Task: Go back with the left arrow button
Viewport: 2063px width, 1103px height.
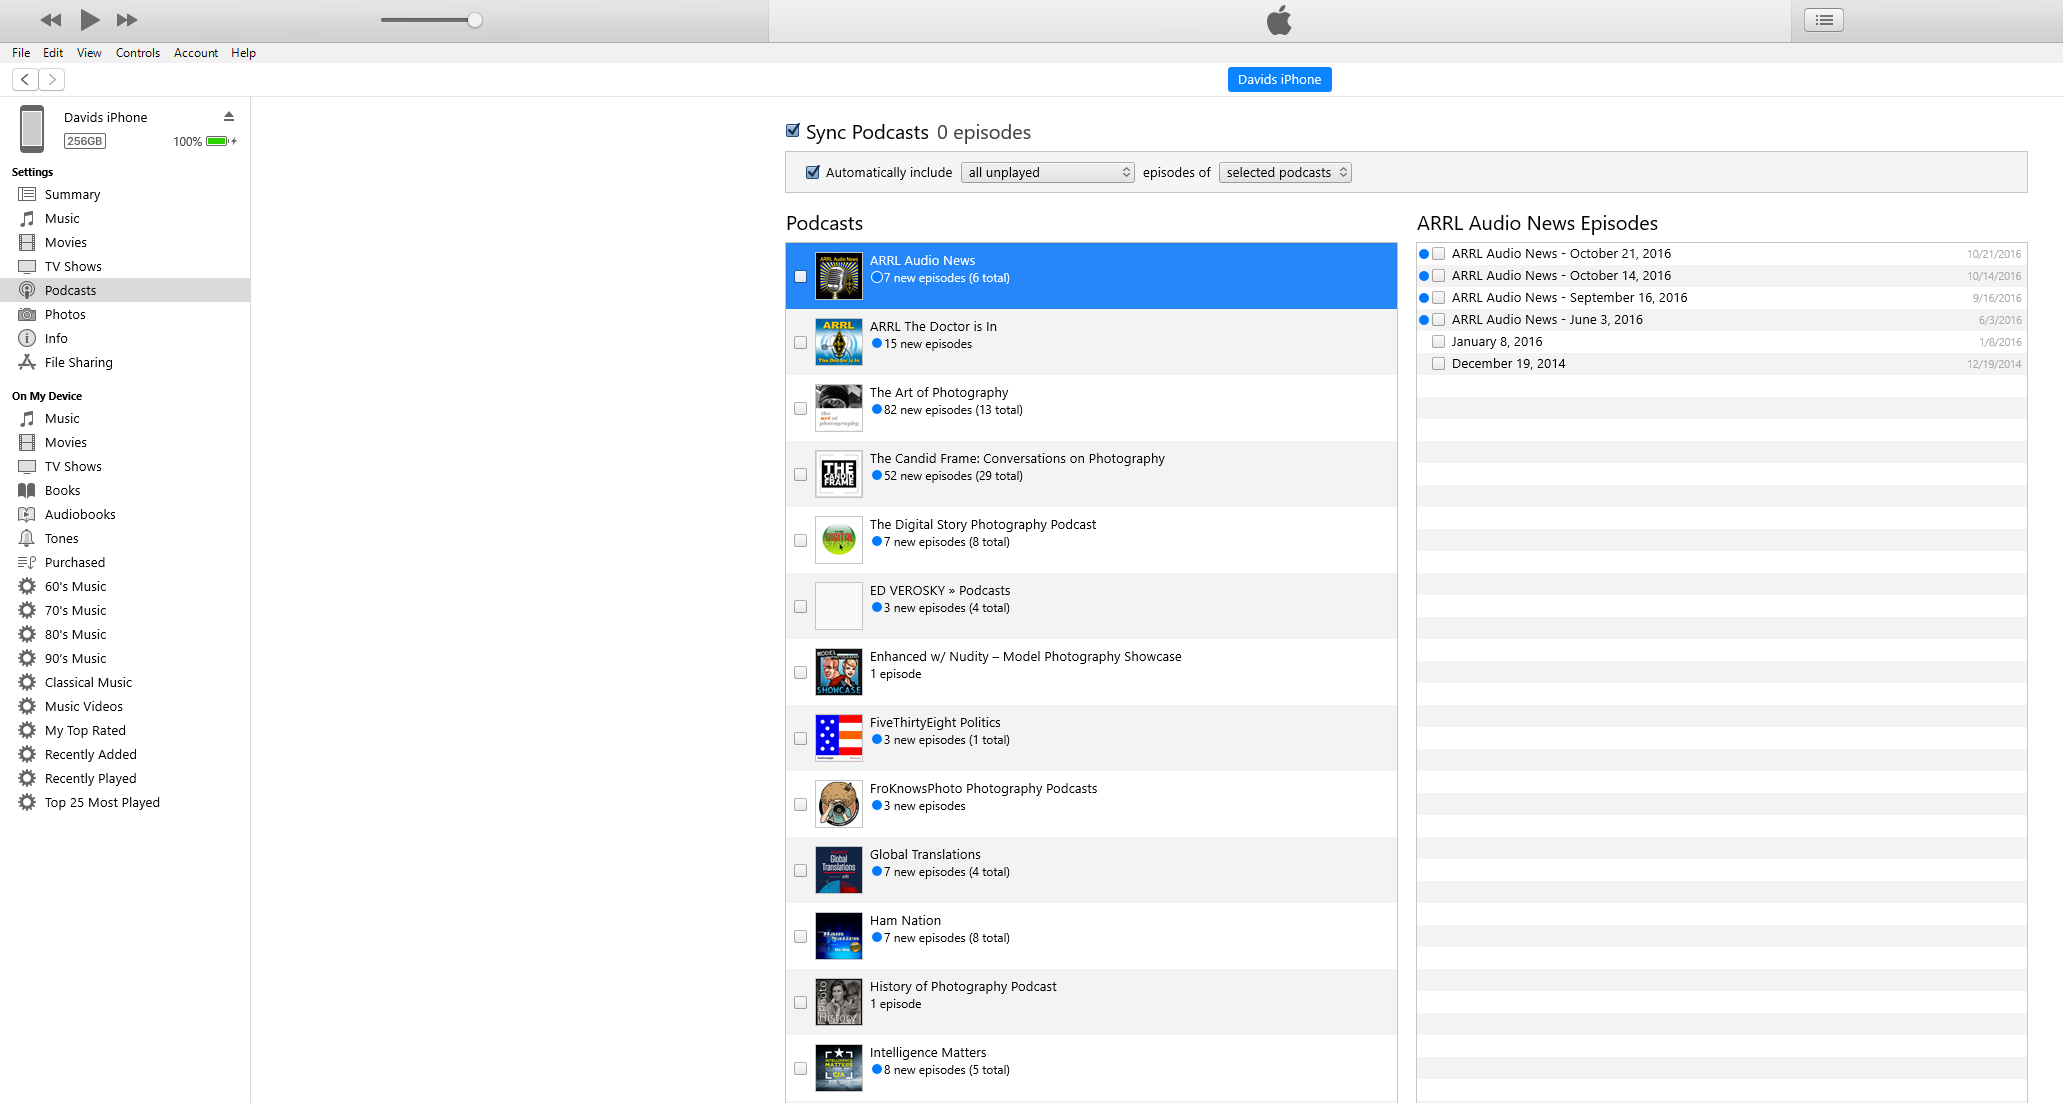Action: coord(25,79)
